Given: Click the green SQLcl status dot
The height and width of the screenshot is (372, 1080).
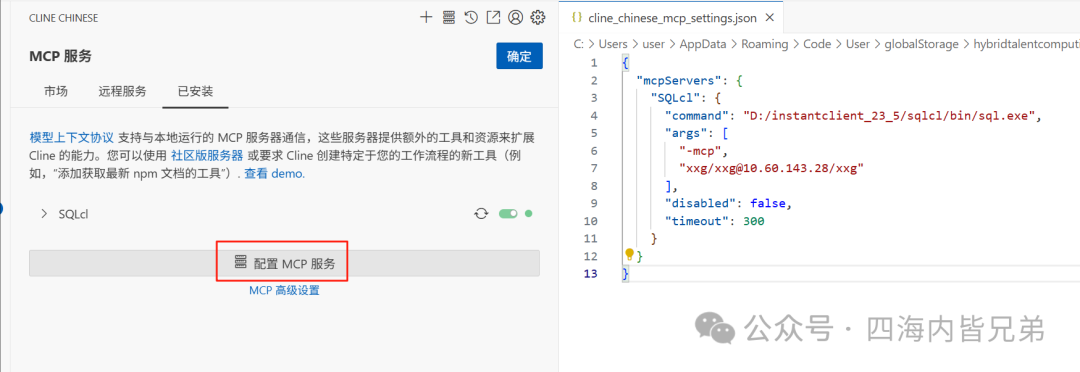Looking at the screenshot, I should [x=529, y=214].
